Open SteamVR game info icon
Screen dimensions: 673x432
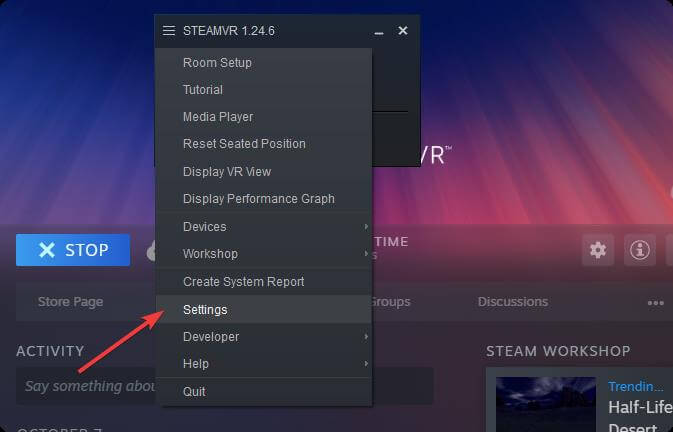click(640, 250)
